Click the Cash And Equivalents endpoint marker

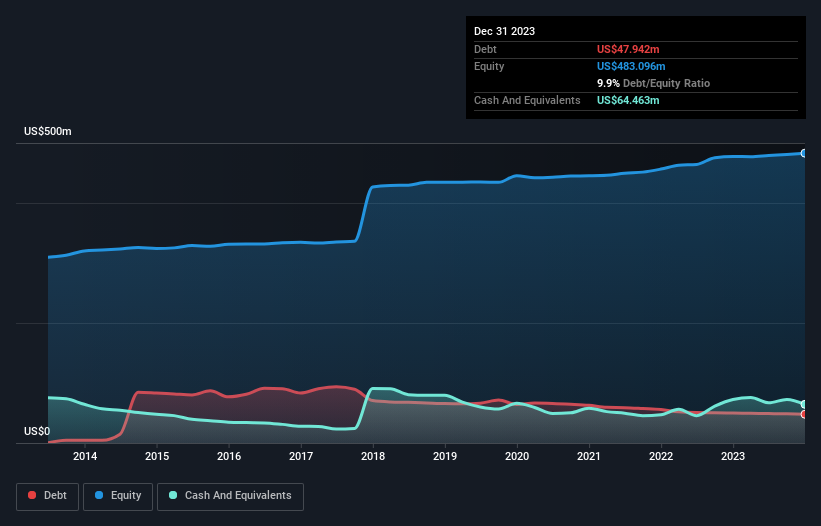point(804,405)
